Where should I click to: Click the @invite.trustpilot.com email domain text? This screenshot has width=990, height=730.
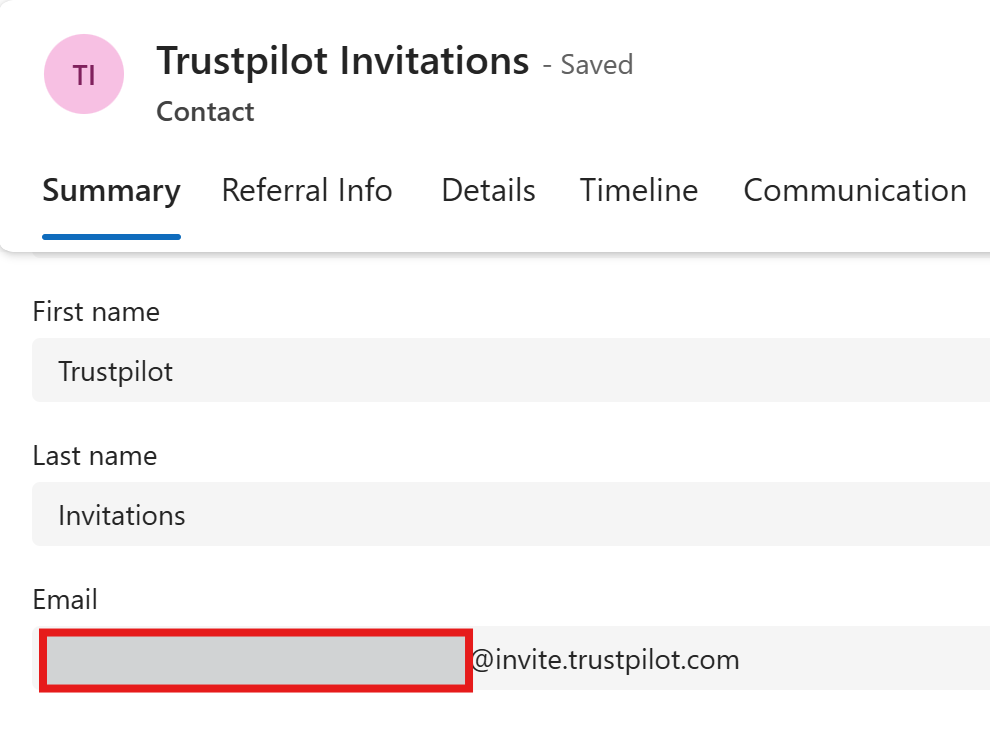tap(605, 660)
